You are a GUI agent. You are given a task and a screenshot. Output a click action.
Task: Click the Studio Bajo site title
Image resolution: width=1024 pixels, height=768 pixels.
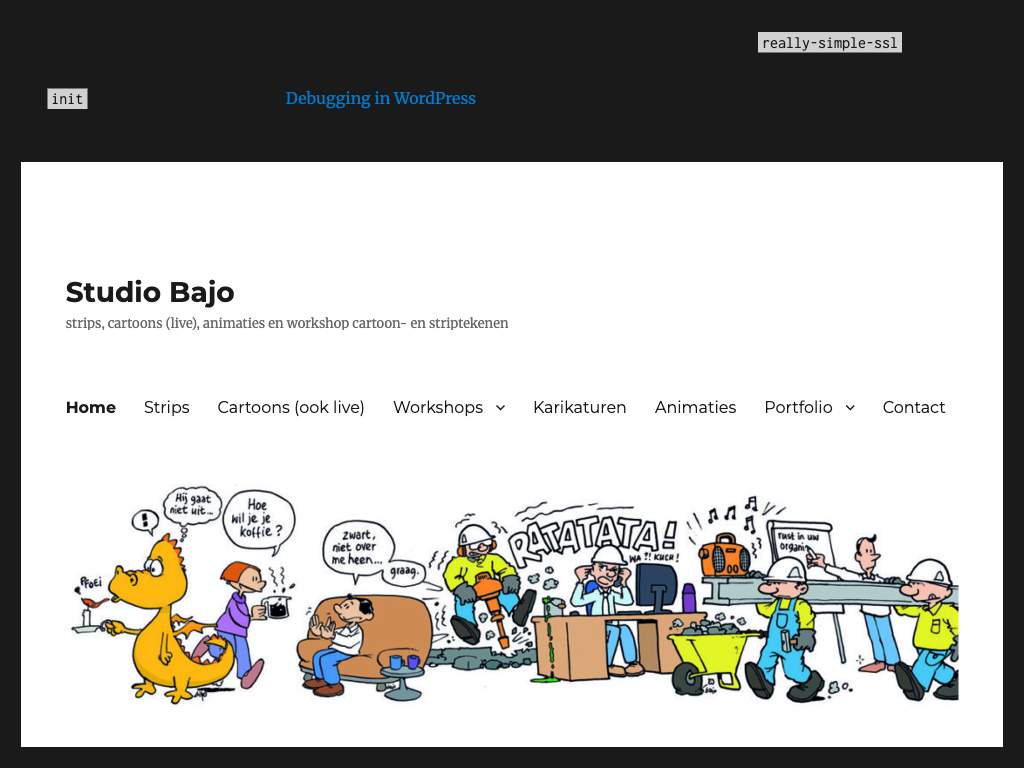(150, 292)
